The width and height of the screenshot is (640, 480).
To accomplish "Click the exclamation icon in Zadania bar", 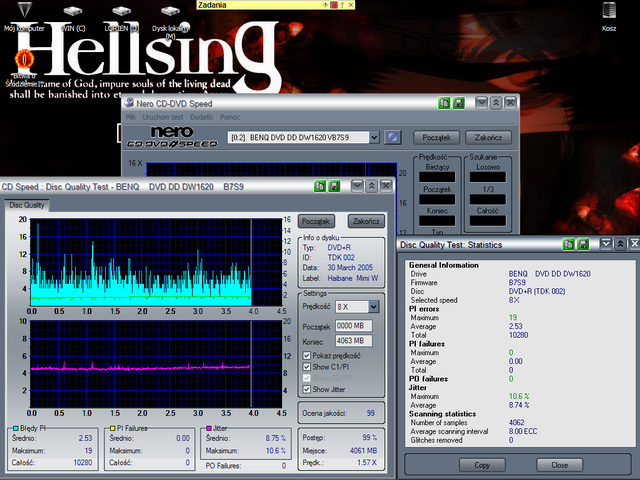I will [342, 5].
